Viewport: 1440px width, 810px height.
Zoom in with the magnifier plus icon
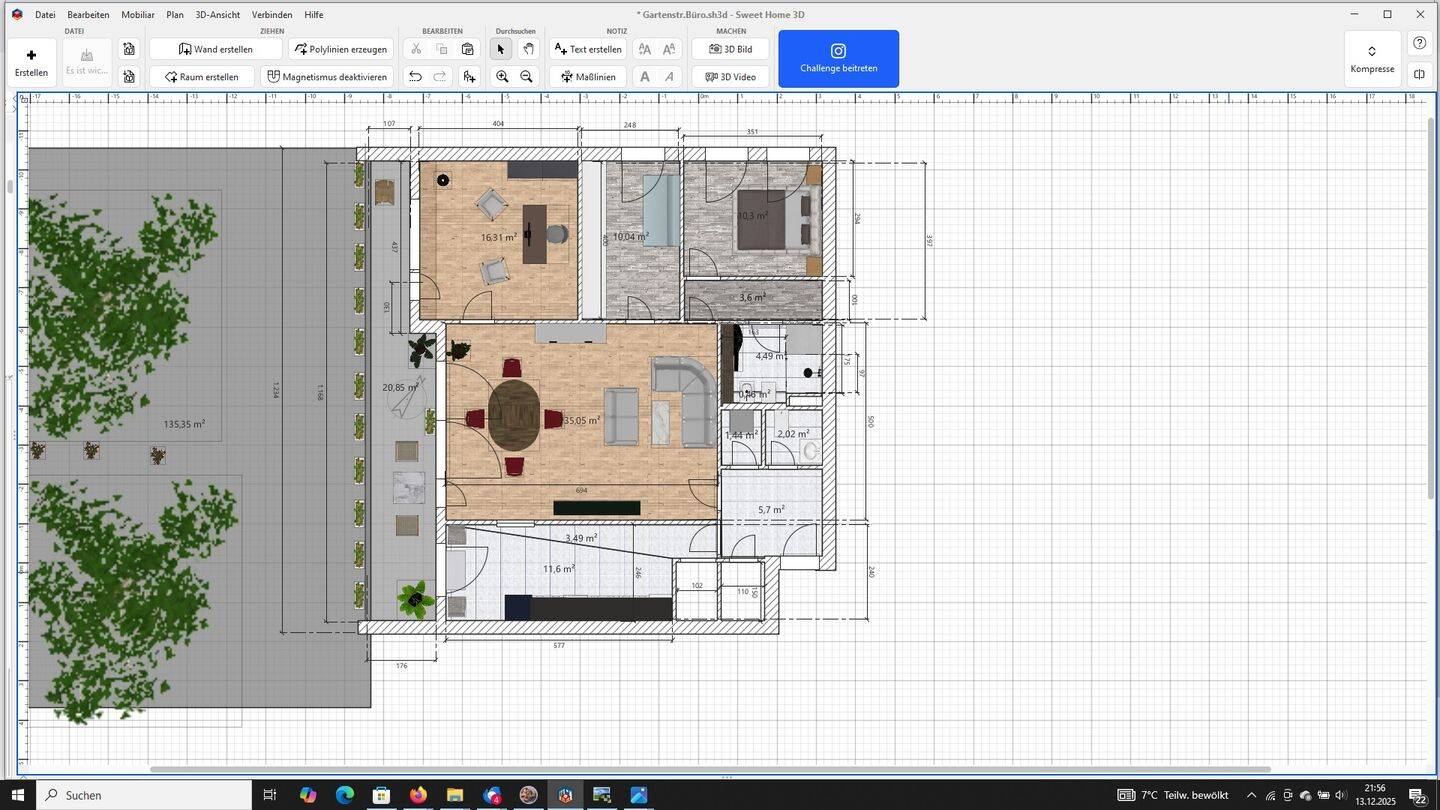tap(502, 77)
